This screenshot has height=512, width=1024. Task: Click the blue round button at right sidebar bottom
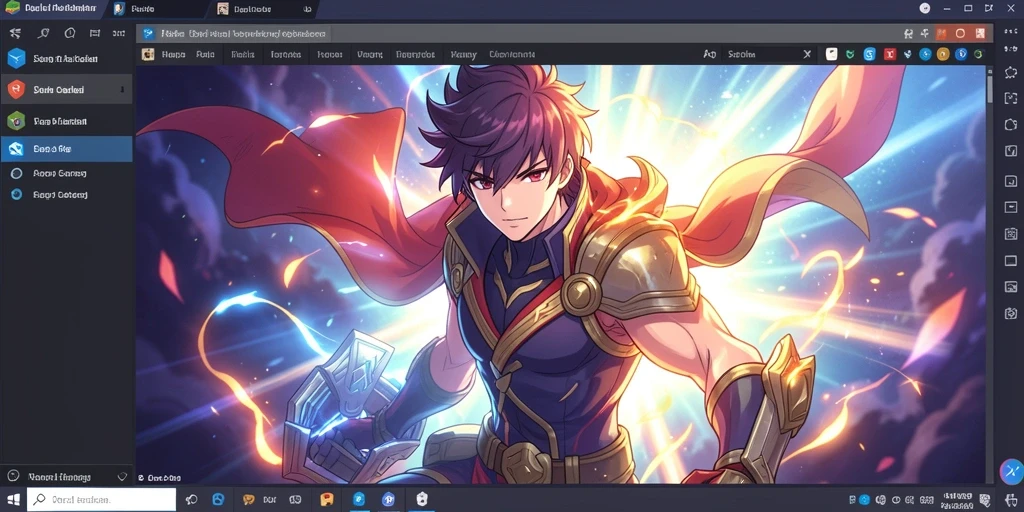1011,472
